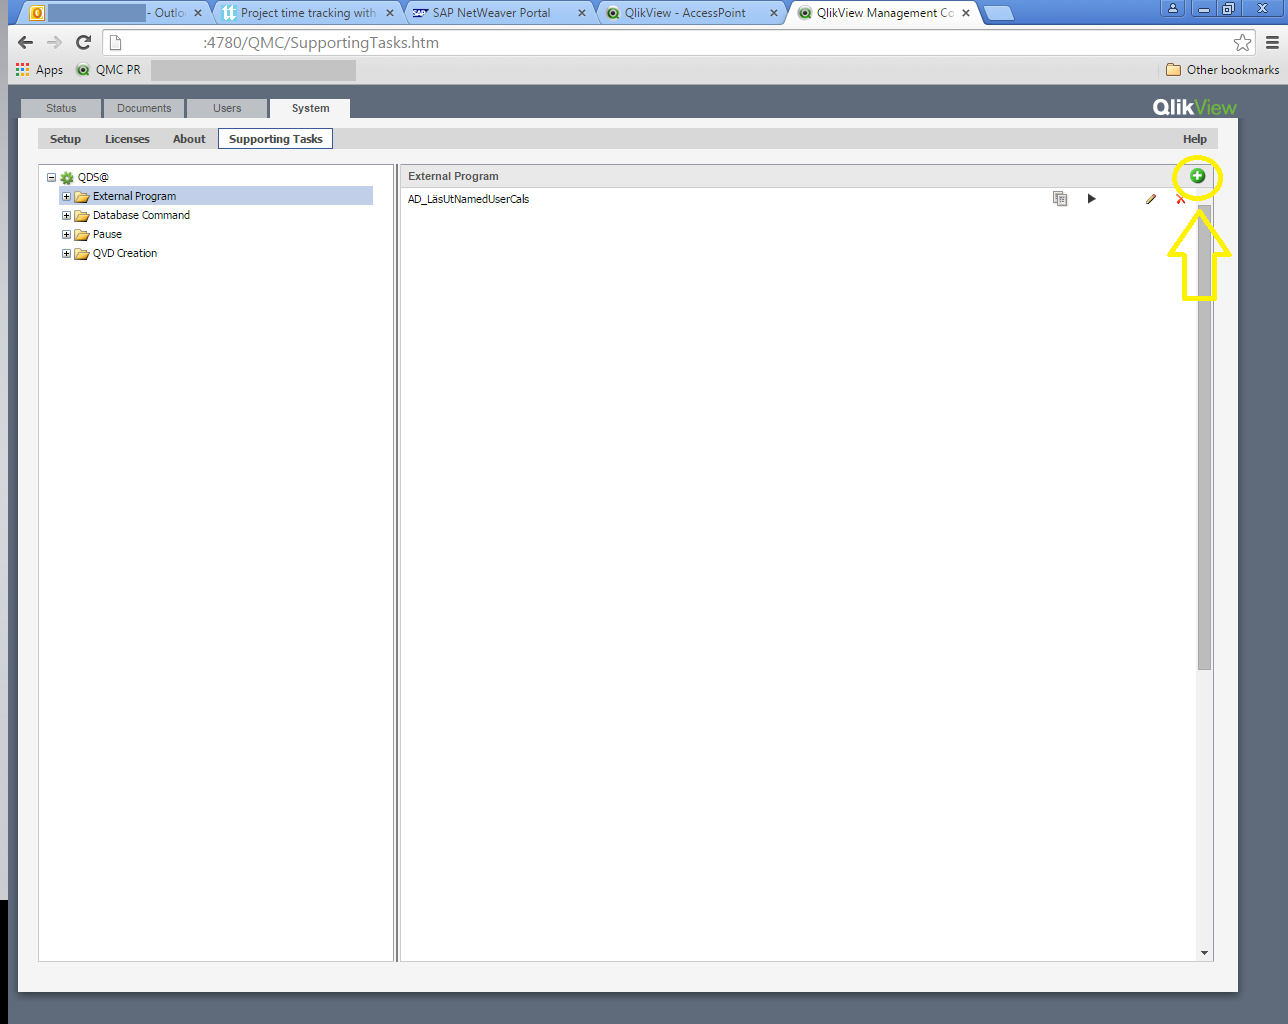
Task: Switch to the Status tab
Action: (60, 108)
